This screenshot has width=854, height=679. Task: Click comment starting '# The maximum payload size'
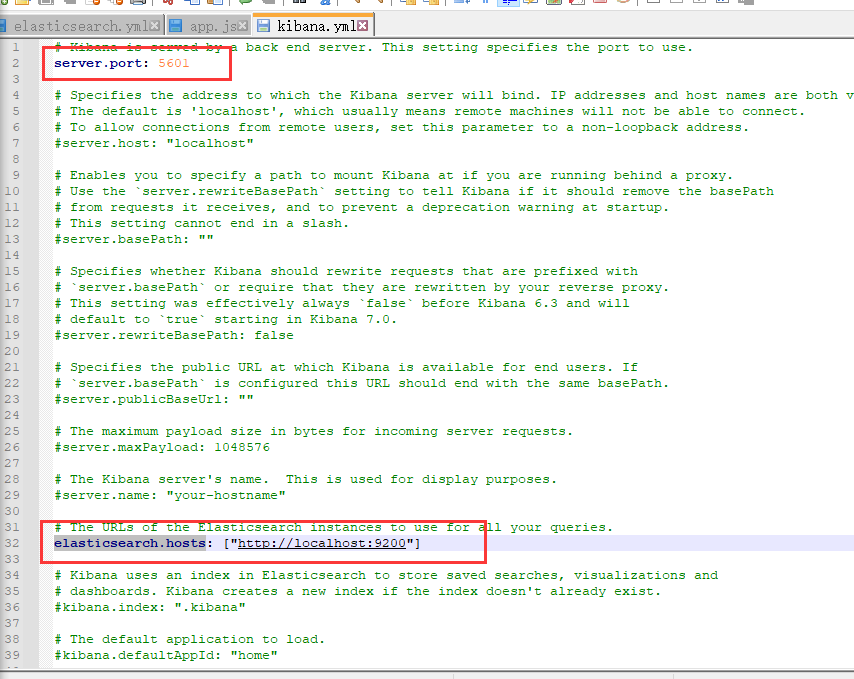click(314, 431)
